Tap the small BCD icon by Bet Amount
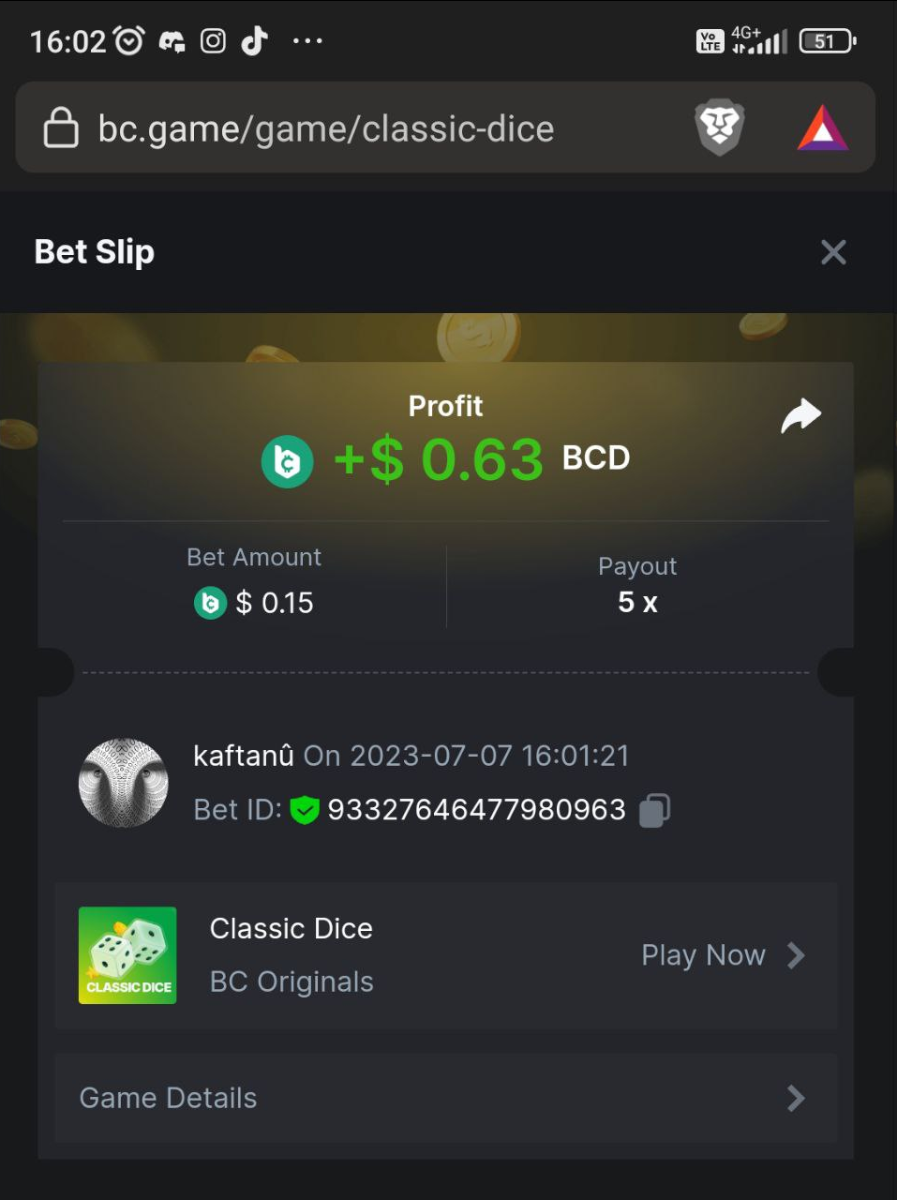897x1200 pixels. [210, 603]
